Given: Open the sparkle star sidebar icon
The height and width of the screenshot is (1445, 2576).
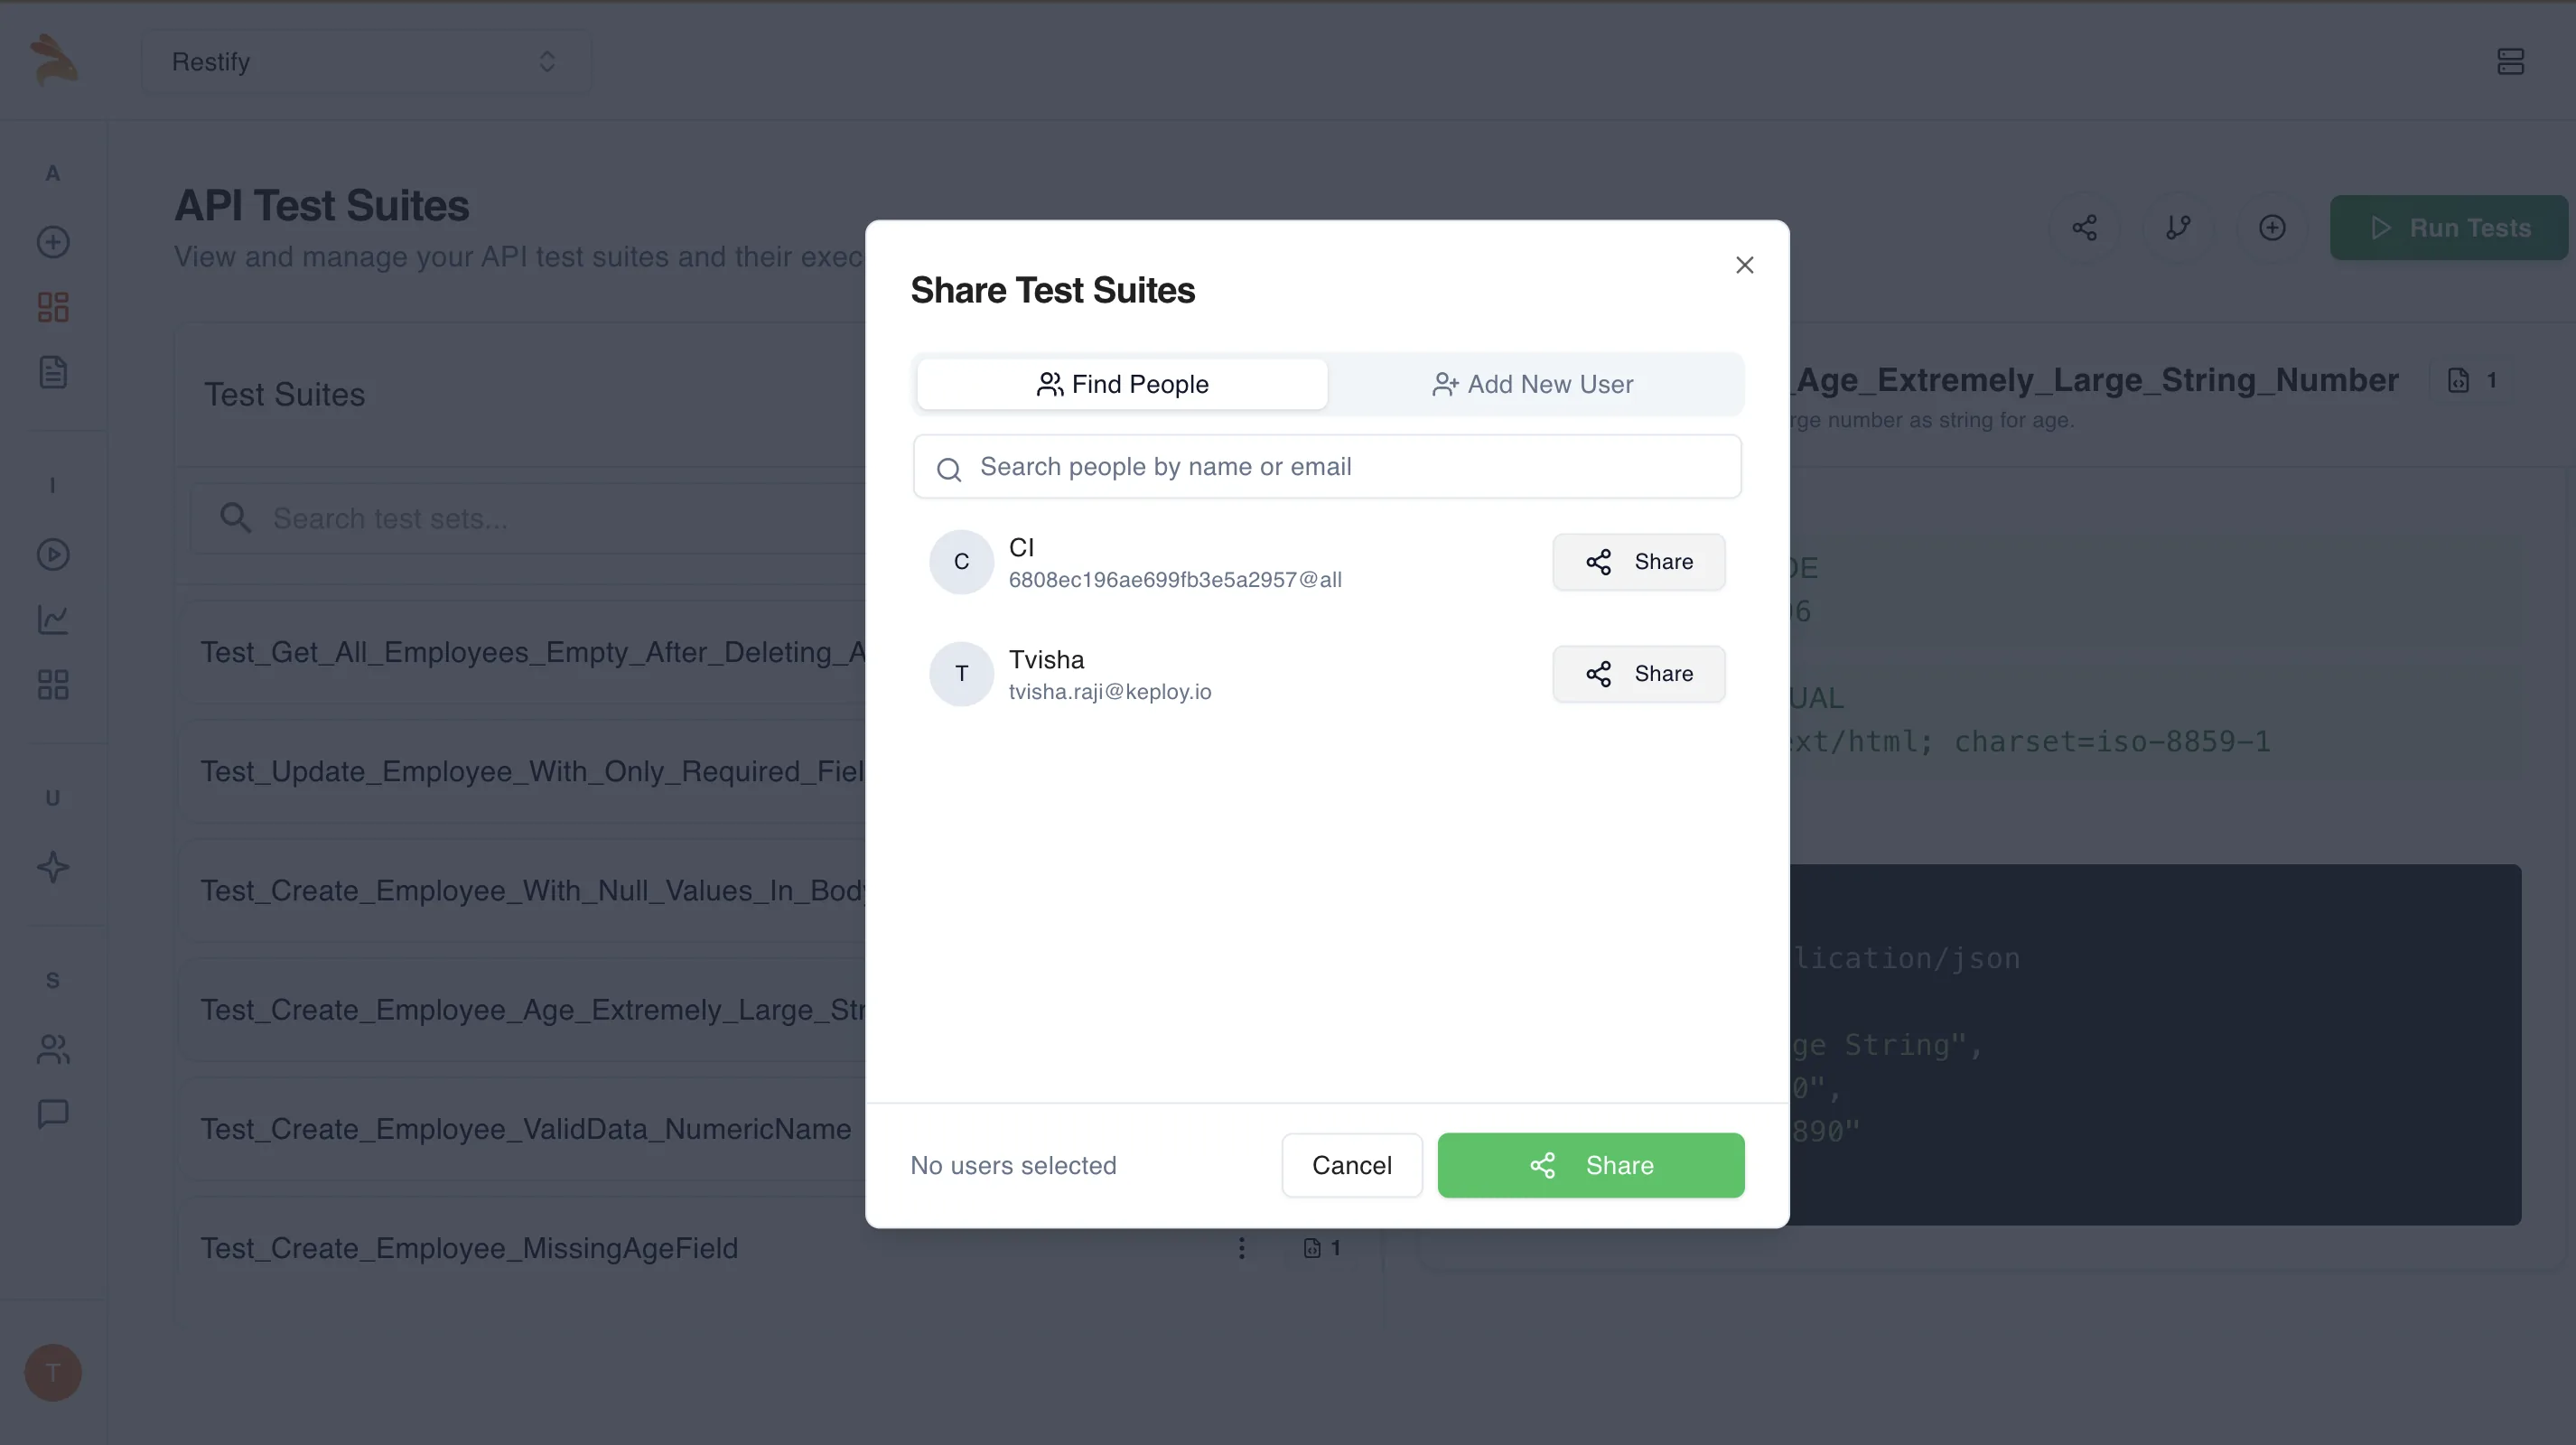Looking at the screenshot, I should 53,867.
